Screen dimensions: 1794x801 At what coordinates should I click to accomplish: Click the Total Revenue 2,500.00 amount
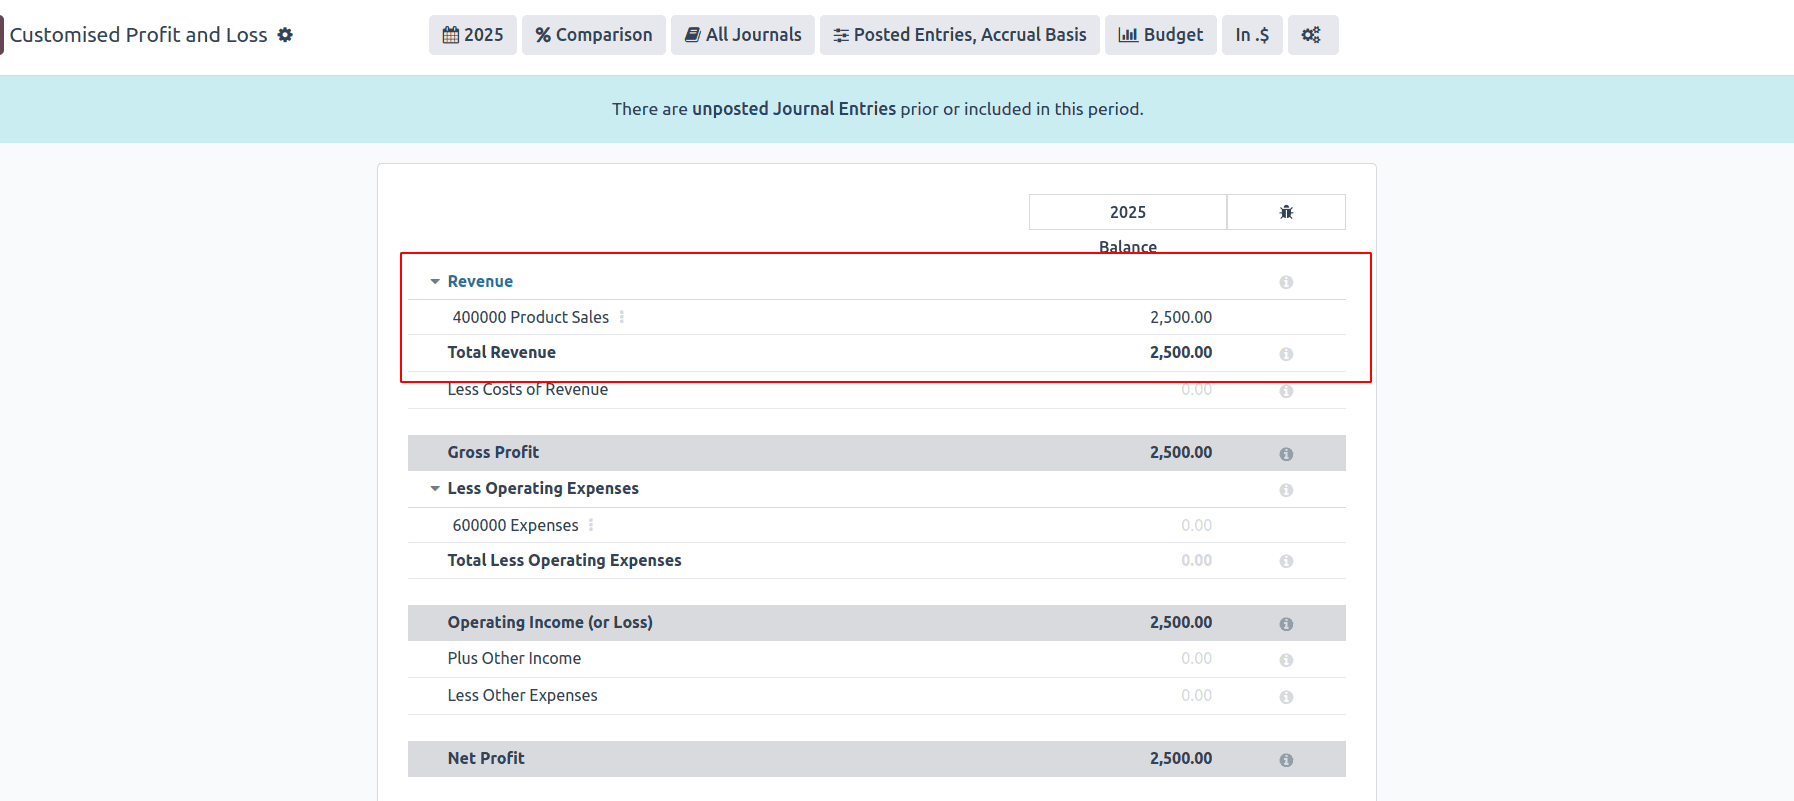(x=1181, y=352)
